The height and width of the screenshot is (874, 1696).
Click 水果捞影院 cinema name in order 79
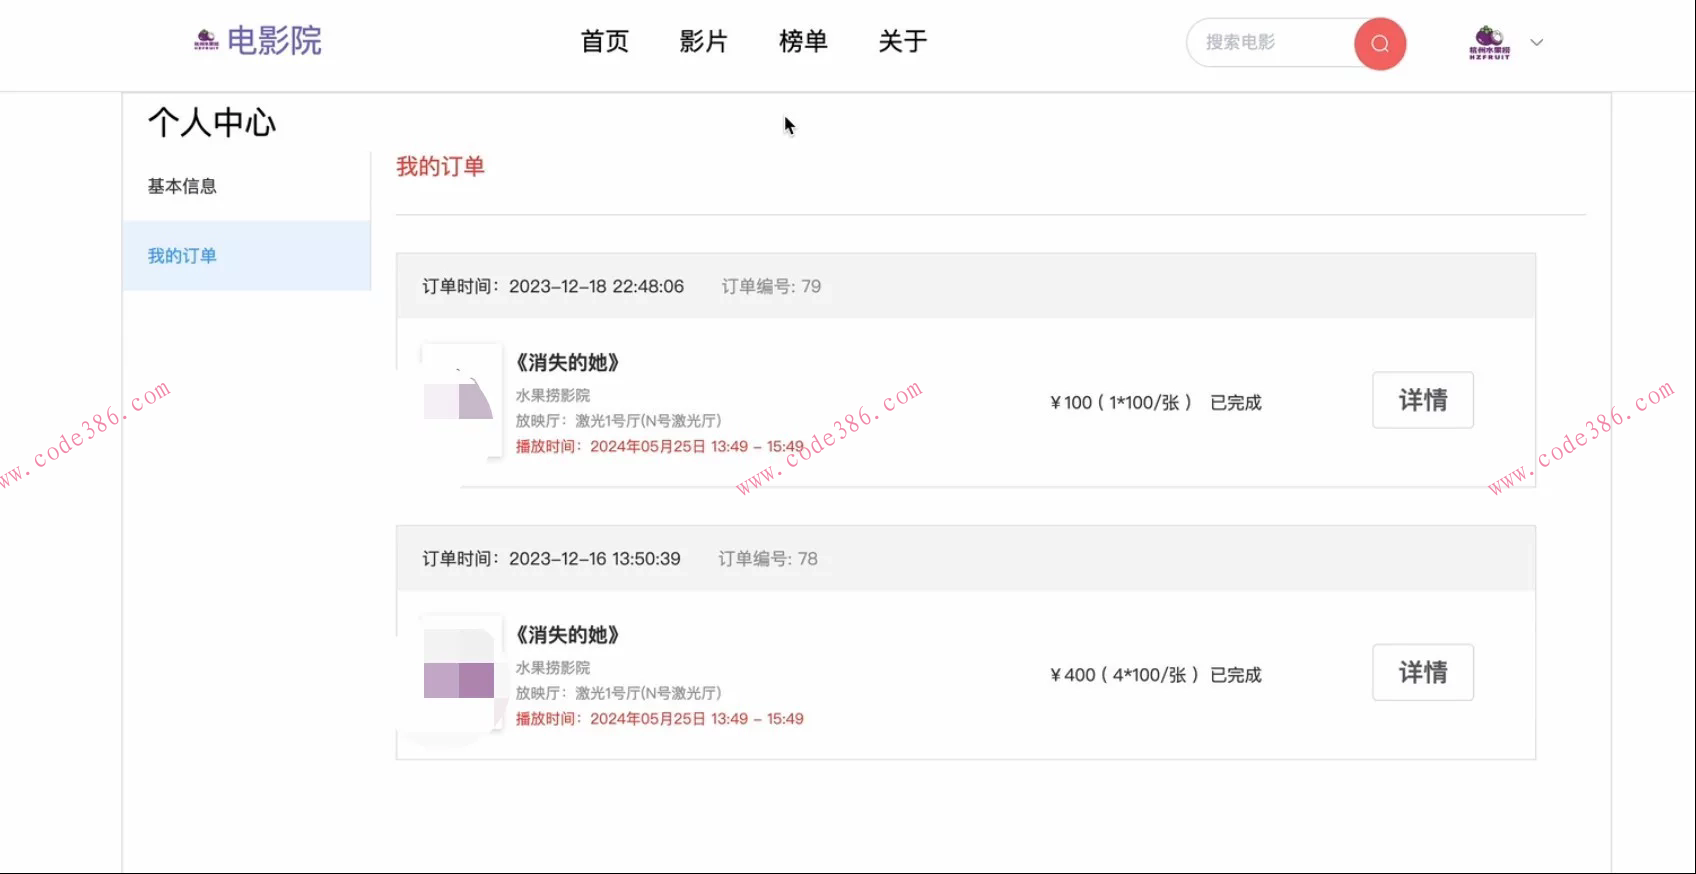click(553, 395)
